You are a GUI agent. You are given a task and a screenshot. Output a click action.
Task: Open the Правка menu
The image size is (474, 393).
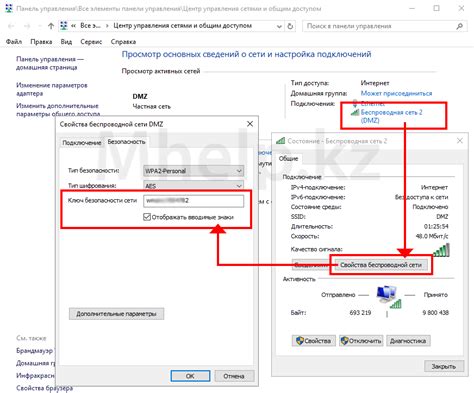(41, 42)
